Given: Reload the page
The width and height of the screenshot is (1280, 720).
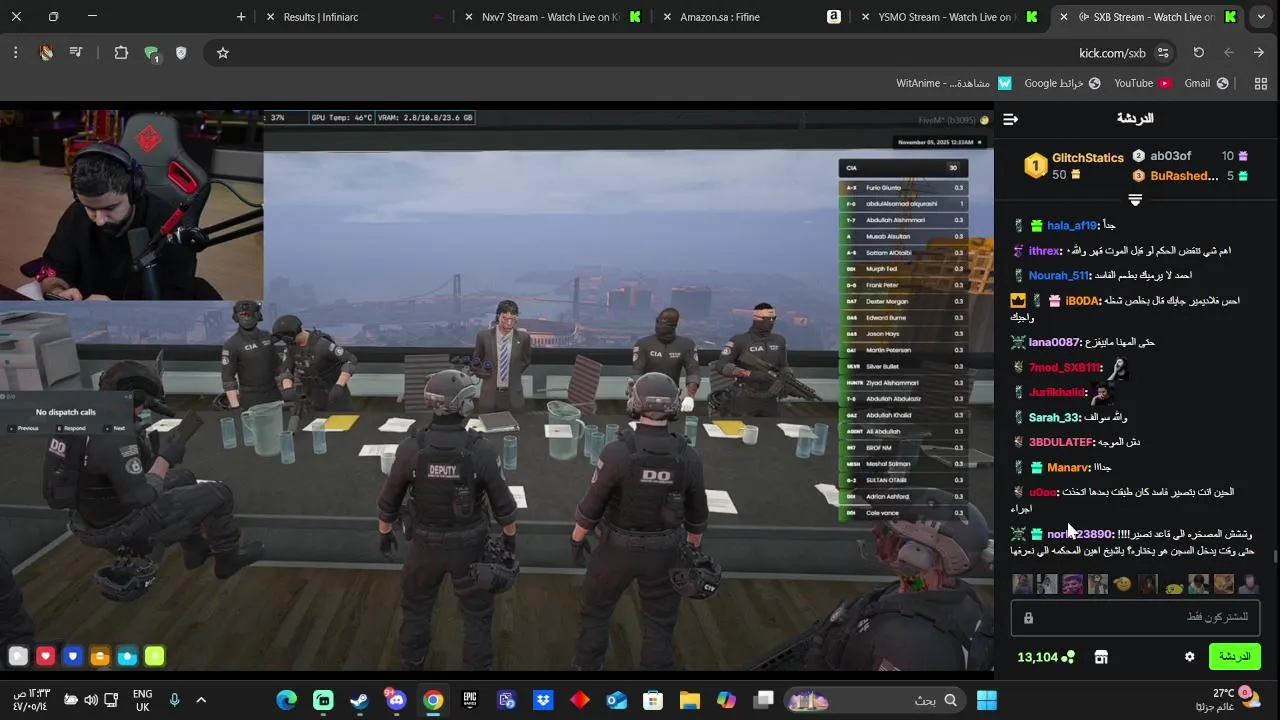Looking at the screenshot, I should click(x=1199, y=53).
